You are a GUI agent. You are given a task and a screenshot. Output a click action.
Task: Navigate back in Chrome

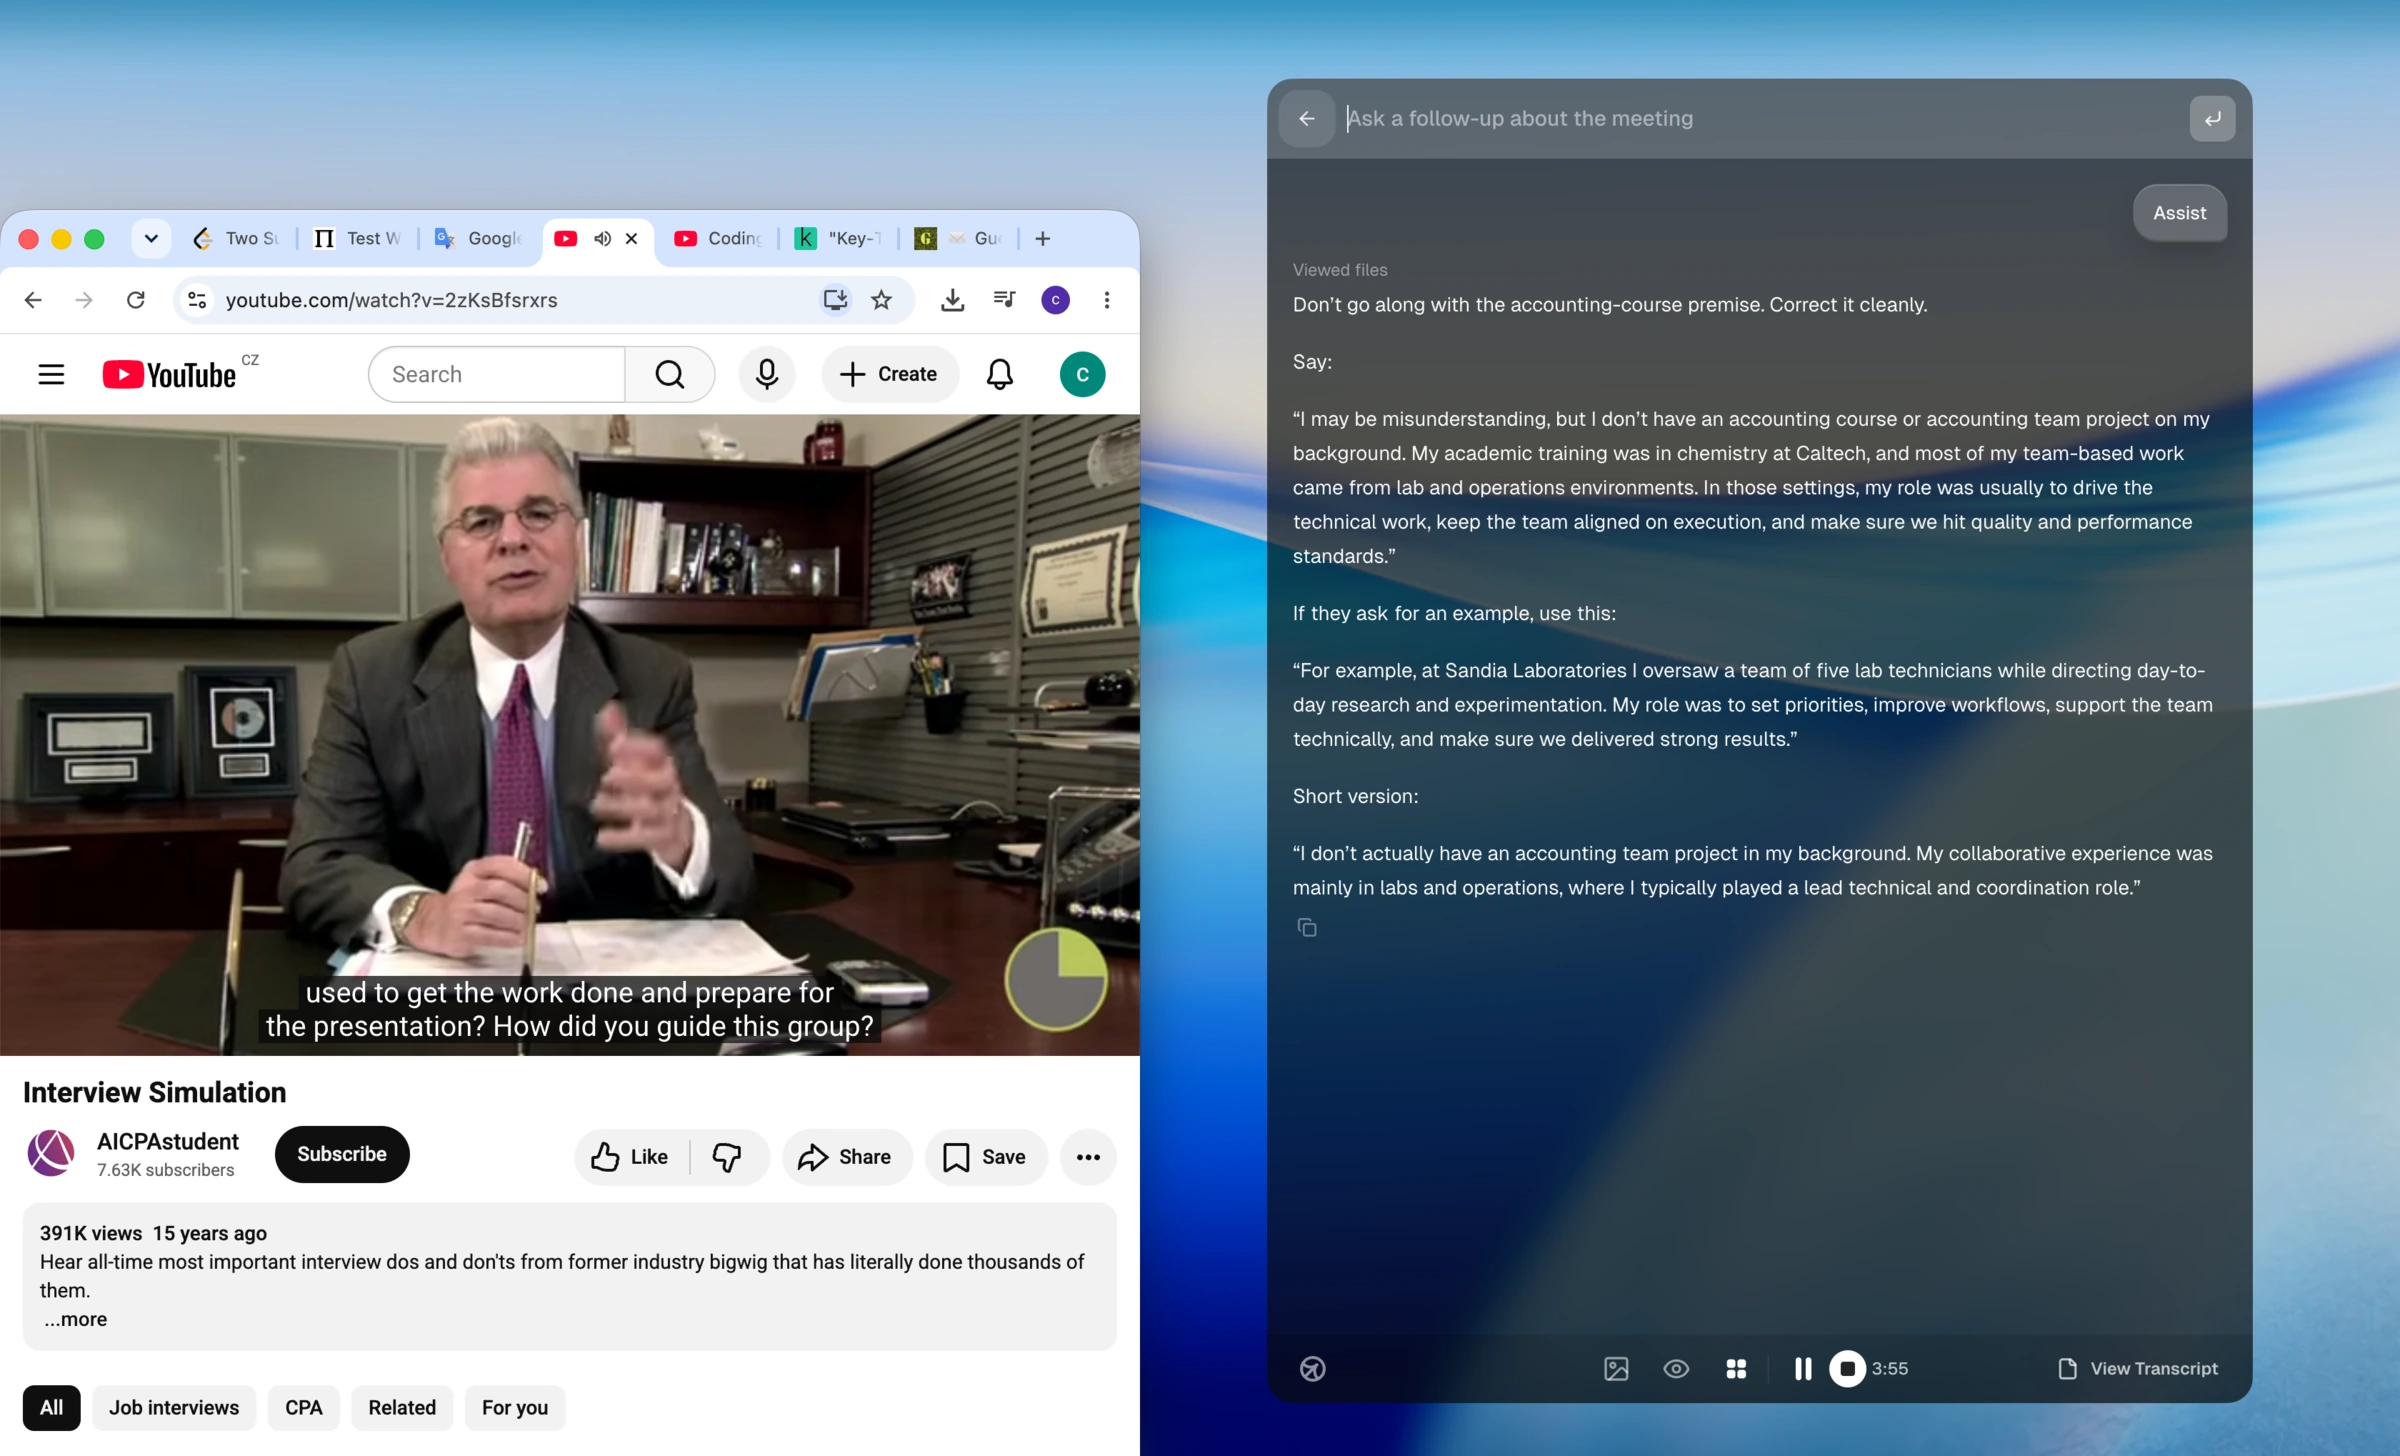(33, 300)
